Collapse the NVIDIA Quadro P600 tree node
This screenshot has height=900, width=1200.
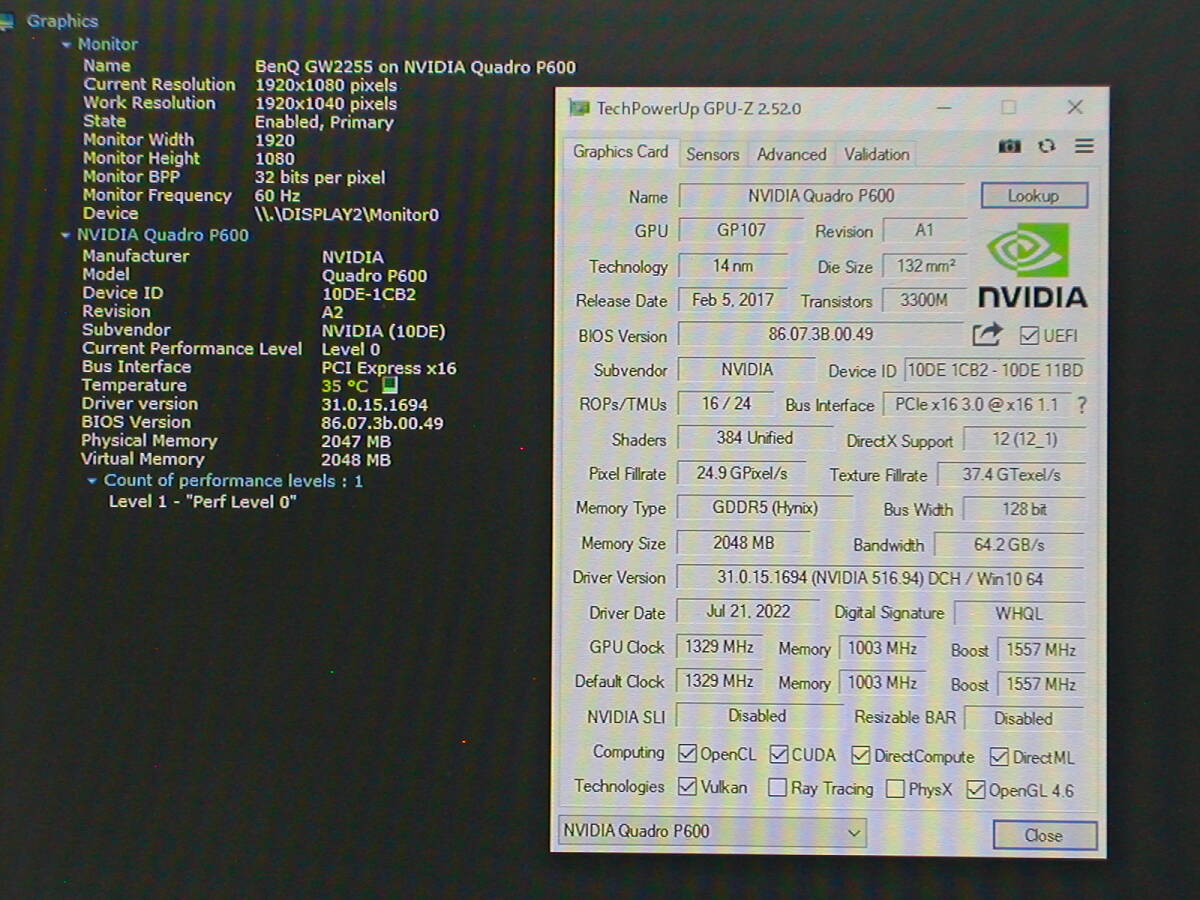[x=66, y=236]
